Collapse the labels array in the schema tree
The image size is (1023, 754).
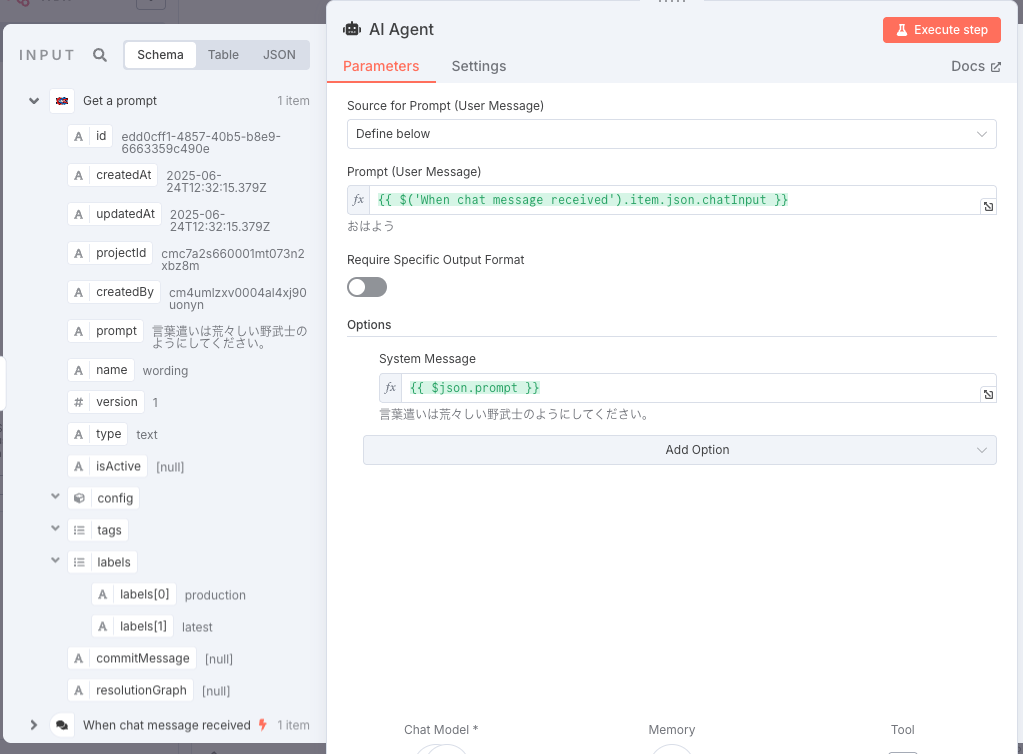point(55,561)
